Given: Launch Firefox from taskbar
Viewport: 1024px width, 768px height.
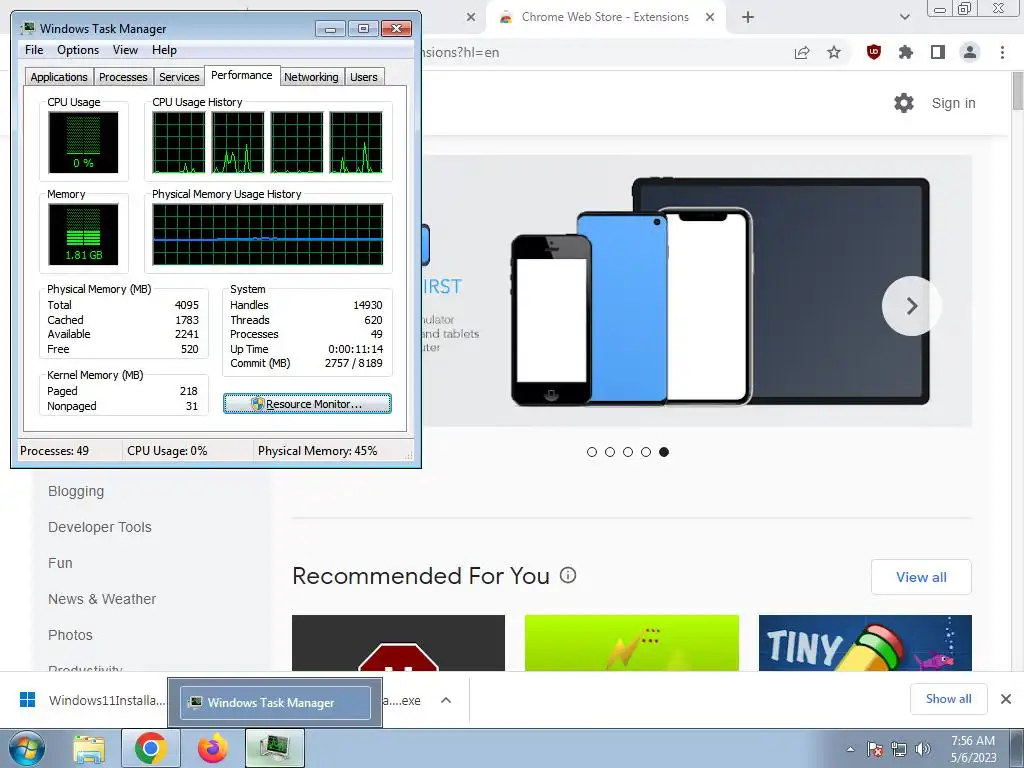Looking at the screenshot, I should pyautogui.click(x=213, y=748).
